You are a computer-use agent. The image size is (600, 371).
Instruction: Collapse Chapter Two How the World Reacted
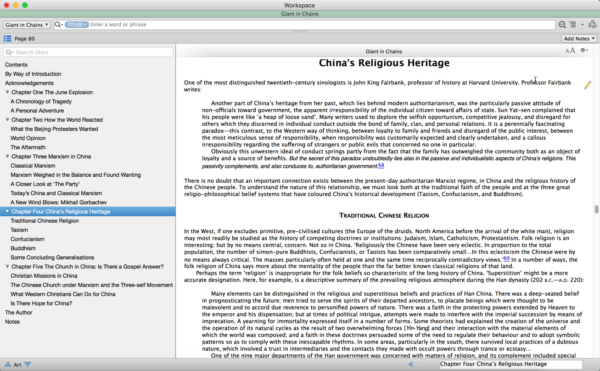(7, 120)
